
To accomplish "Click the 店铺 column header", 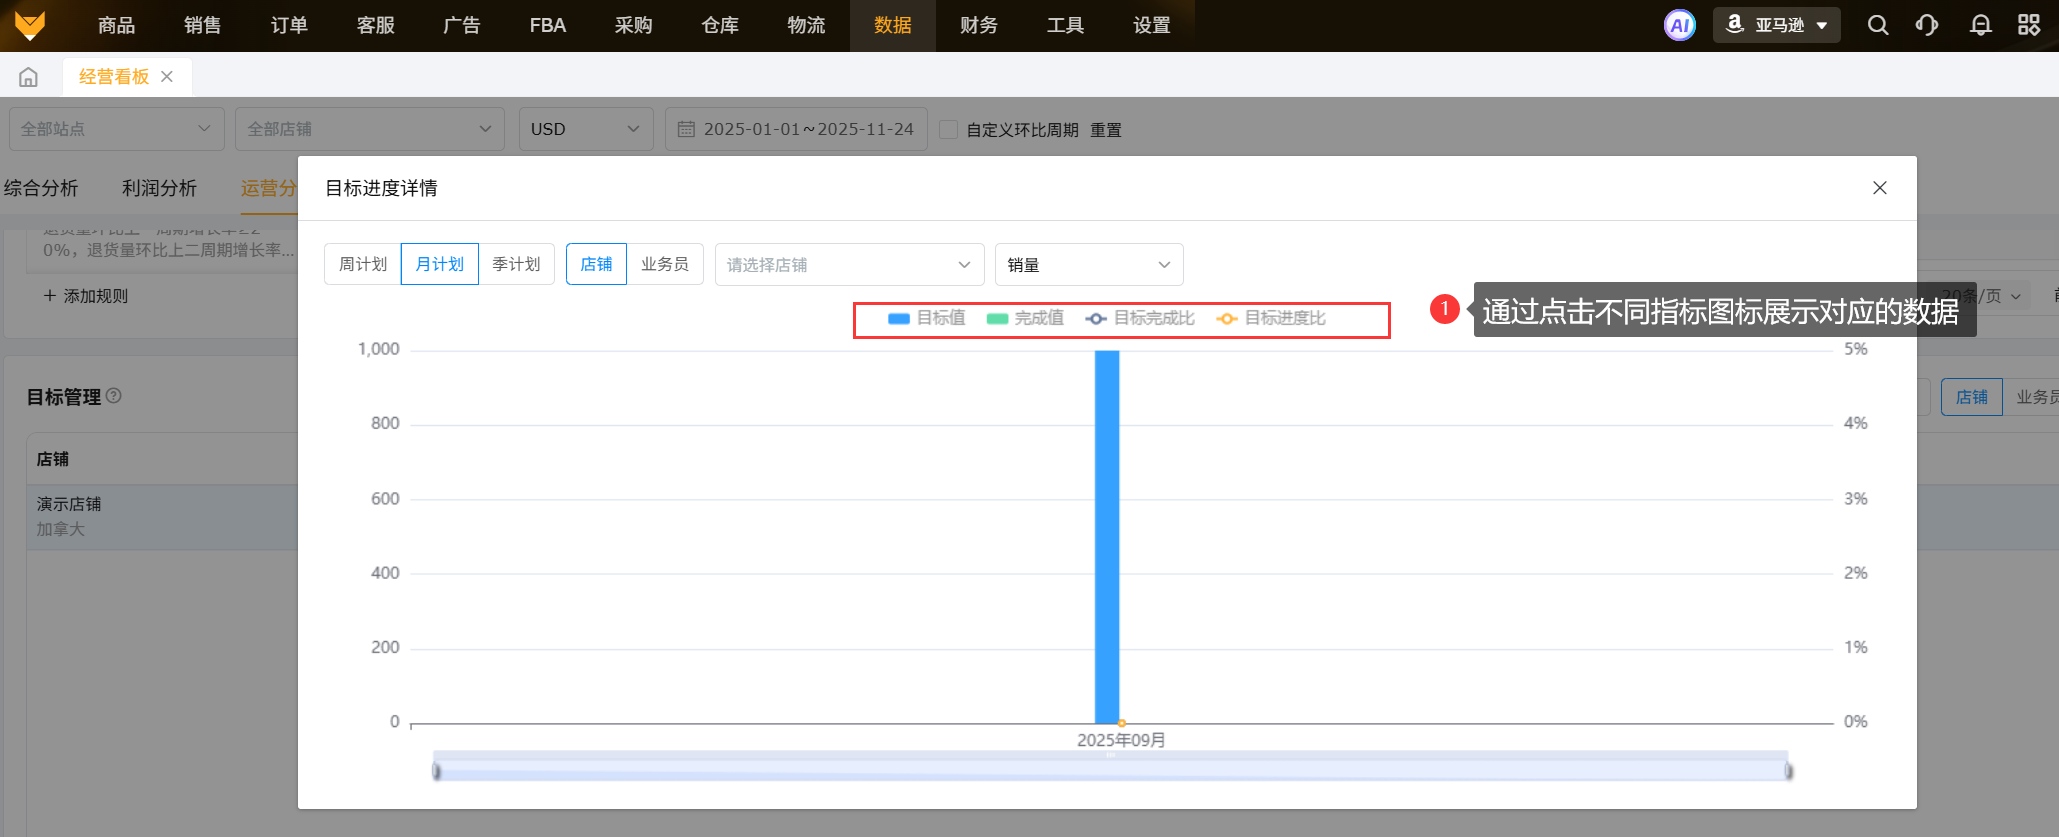I will (53, 459).
